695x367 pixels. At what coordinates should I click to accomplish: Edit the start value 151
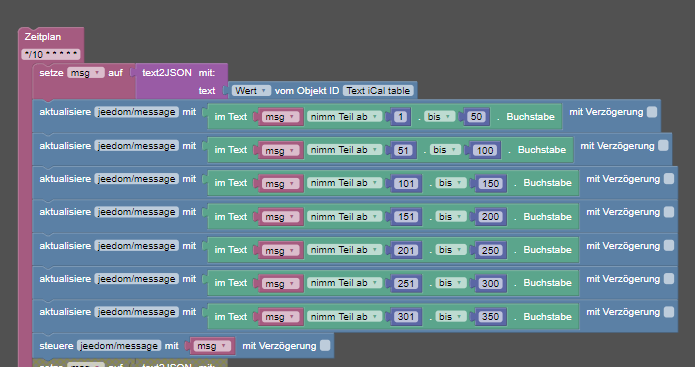coord(406,217)
